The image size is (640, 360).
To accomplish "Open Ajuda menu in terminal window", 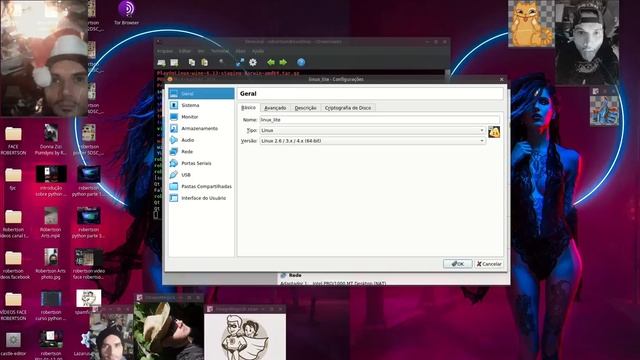I will pos(258,51).
